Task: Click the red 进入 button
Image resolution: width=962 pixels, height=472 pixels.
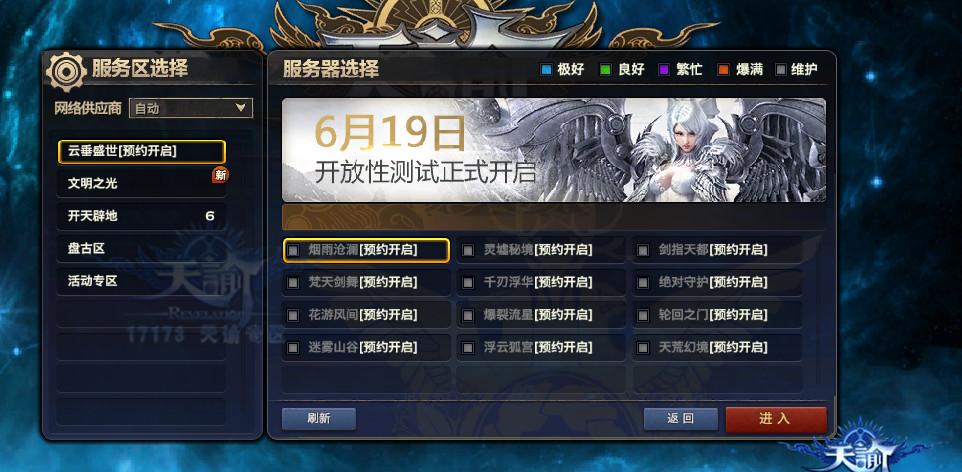Action: tap(776, 419)
